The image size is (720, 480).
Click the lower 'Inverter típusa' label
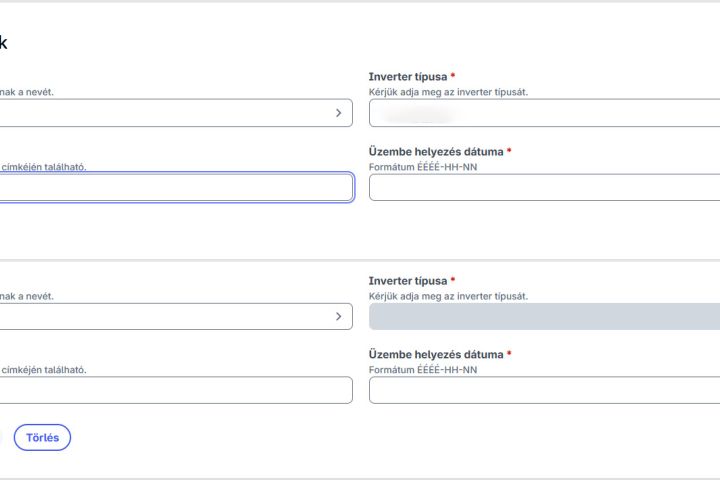408,281
